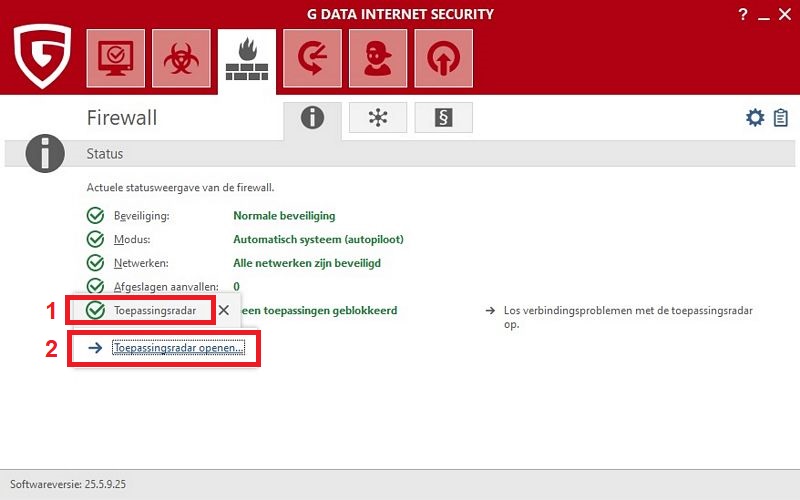This screenshot has width=800, height=500.
Task: Click Los verbindingsproblemen met de toepassingsradar op
Action: [628, 317]
